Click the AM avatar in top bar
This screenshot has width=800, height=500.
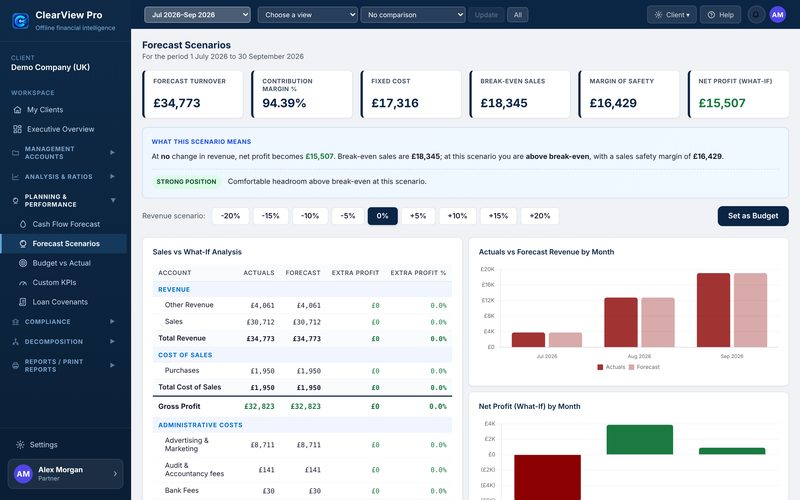(x=778, y=15)
